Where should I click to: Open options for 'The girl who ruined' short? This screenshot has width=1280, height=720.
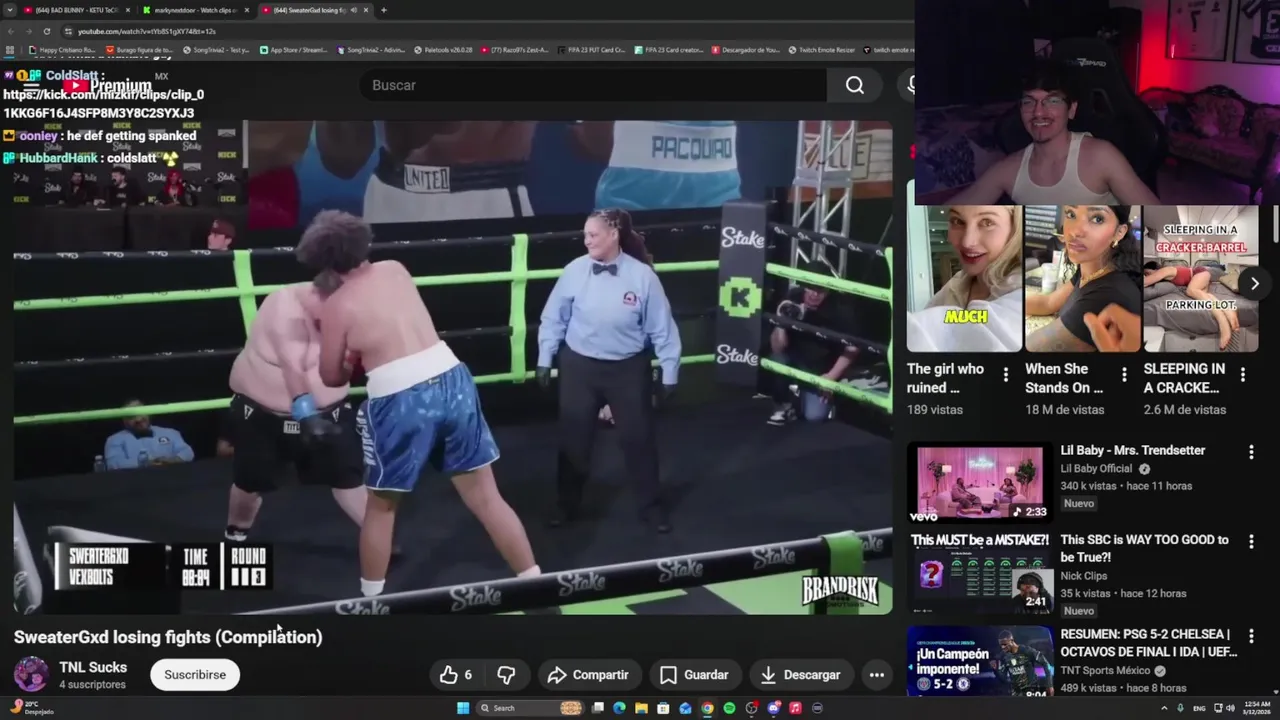(1005, 375)
